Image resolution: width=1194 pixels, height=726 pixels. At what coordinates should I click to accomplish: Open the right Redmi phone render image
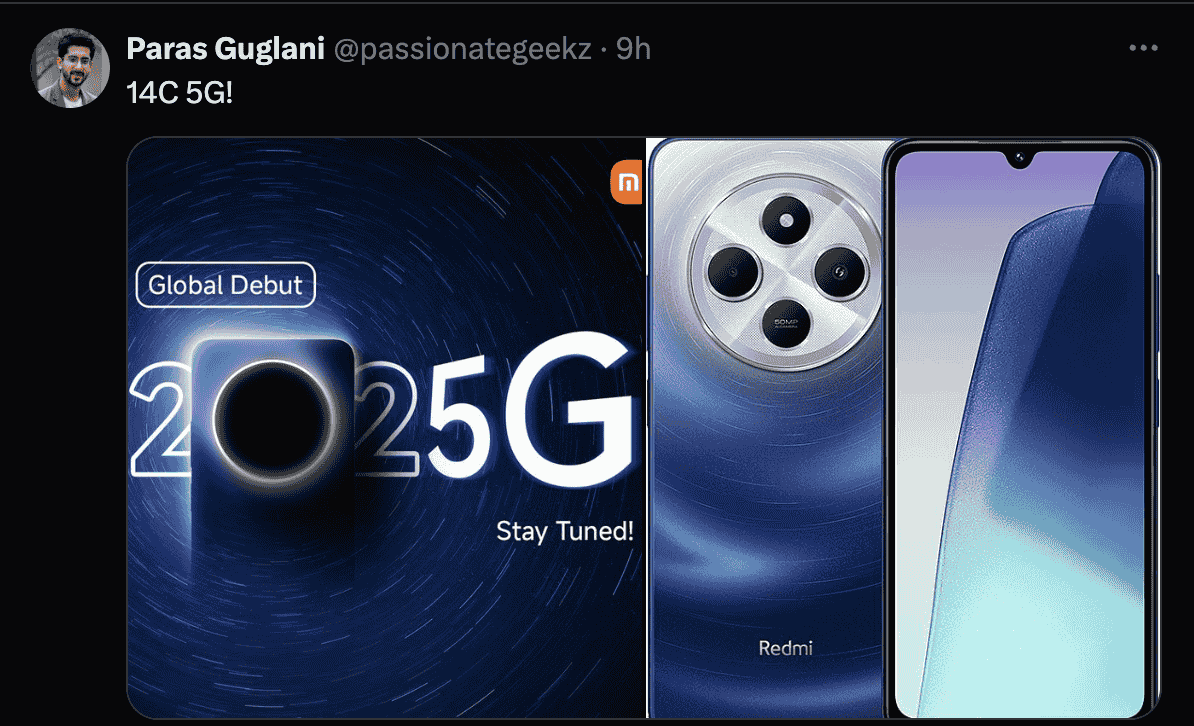click(x=903, y=427)
